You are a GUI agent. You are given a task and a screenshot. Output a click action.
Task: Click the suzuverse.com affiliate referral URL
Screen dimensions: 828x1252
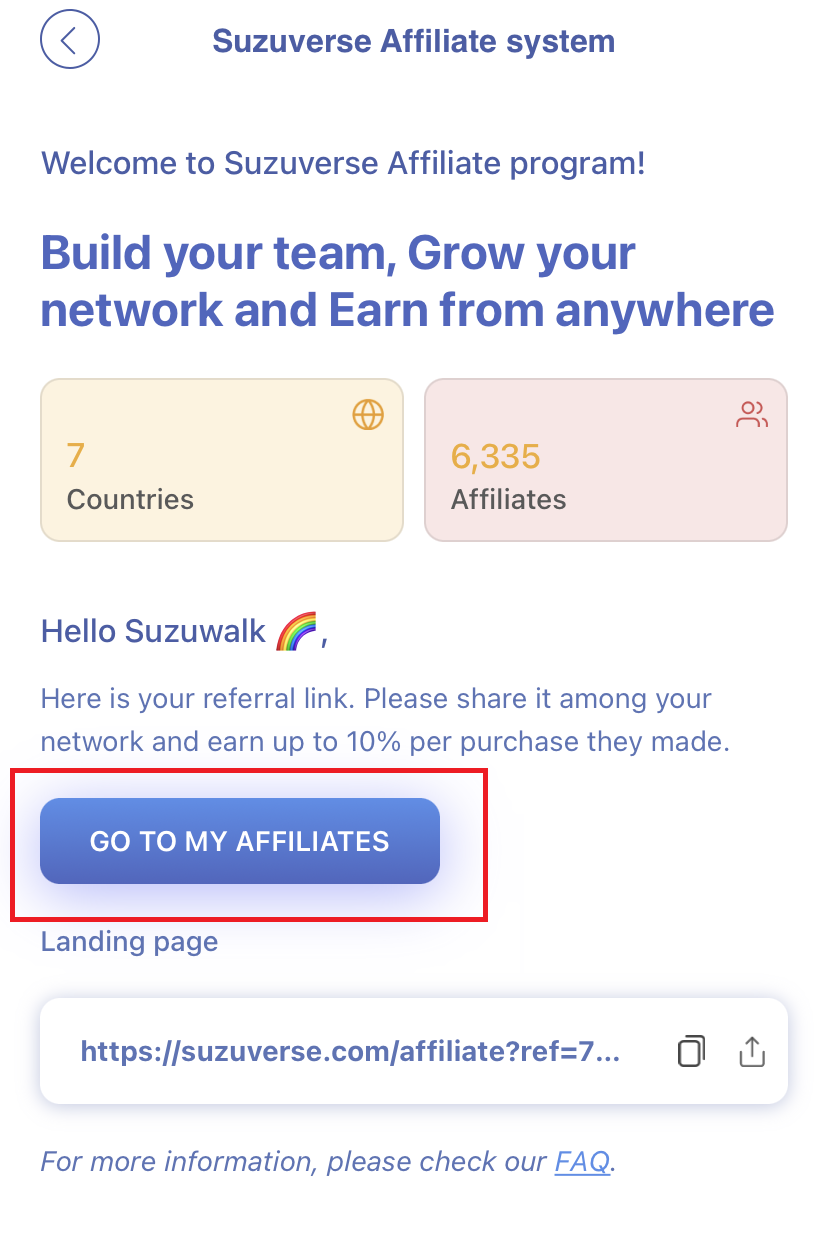(350, 1051)
